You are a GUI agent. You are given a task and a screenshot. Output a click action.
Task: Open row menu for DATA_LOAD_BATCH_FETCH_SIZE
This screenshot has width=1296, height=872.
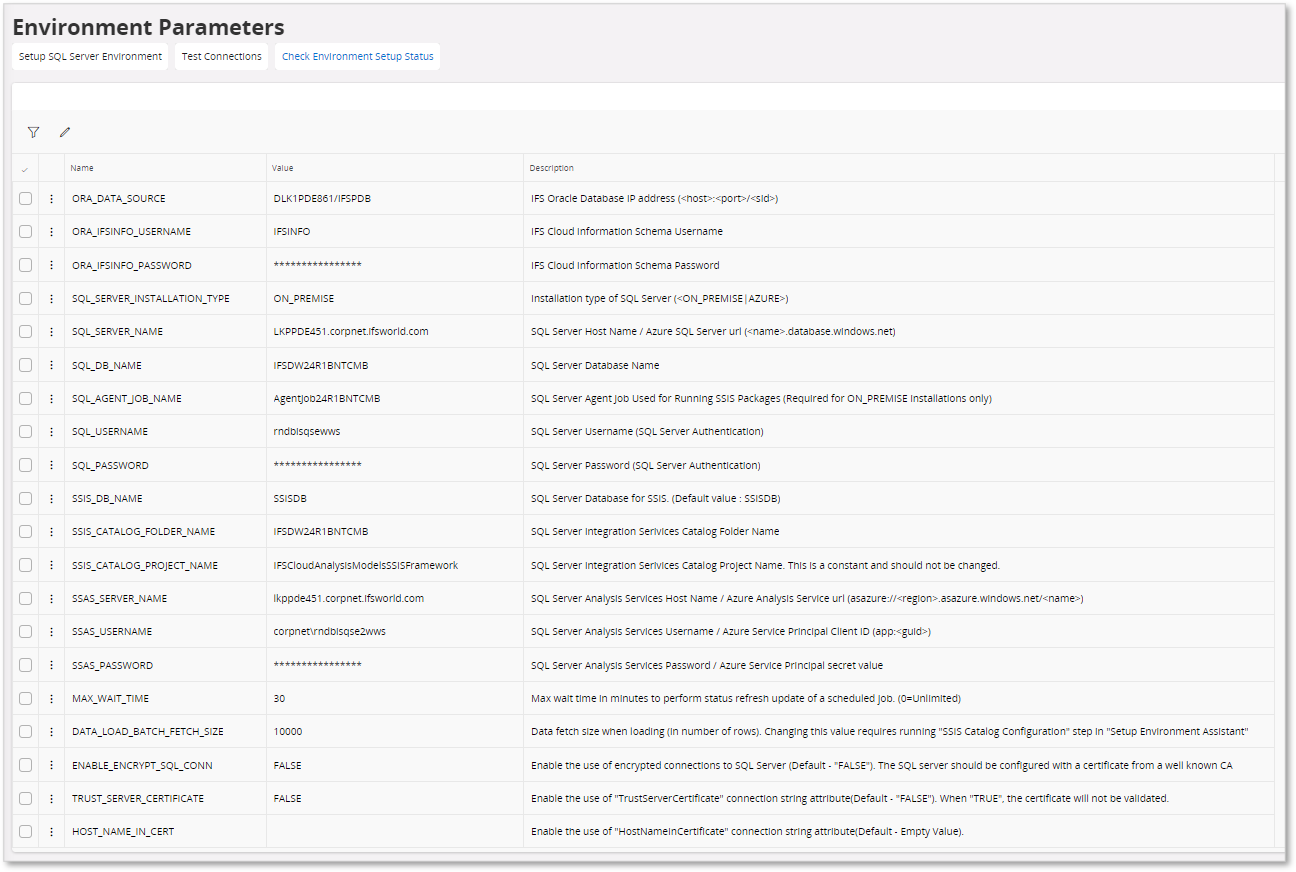51,731
